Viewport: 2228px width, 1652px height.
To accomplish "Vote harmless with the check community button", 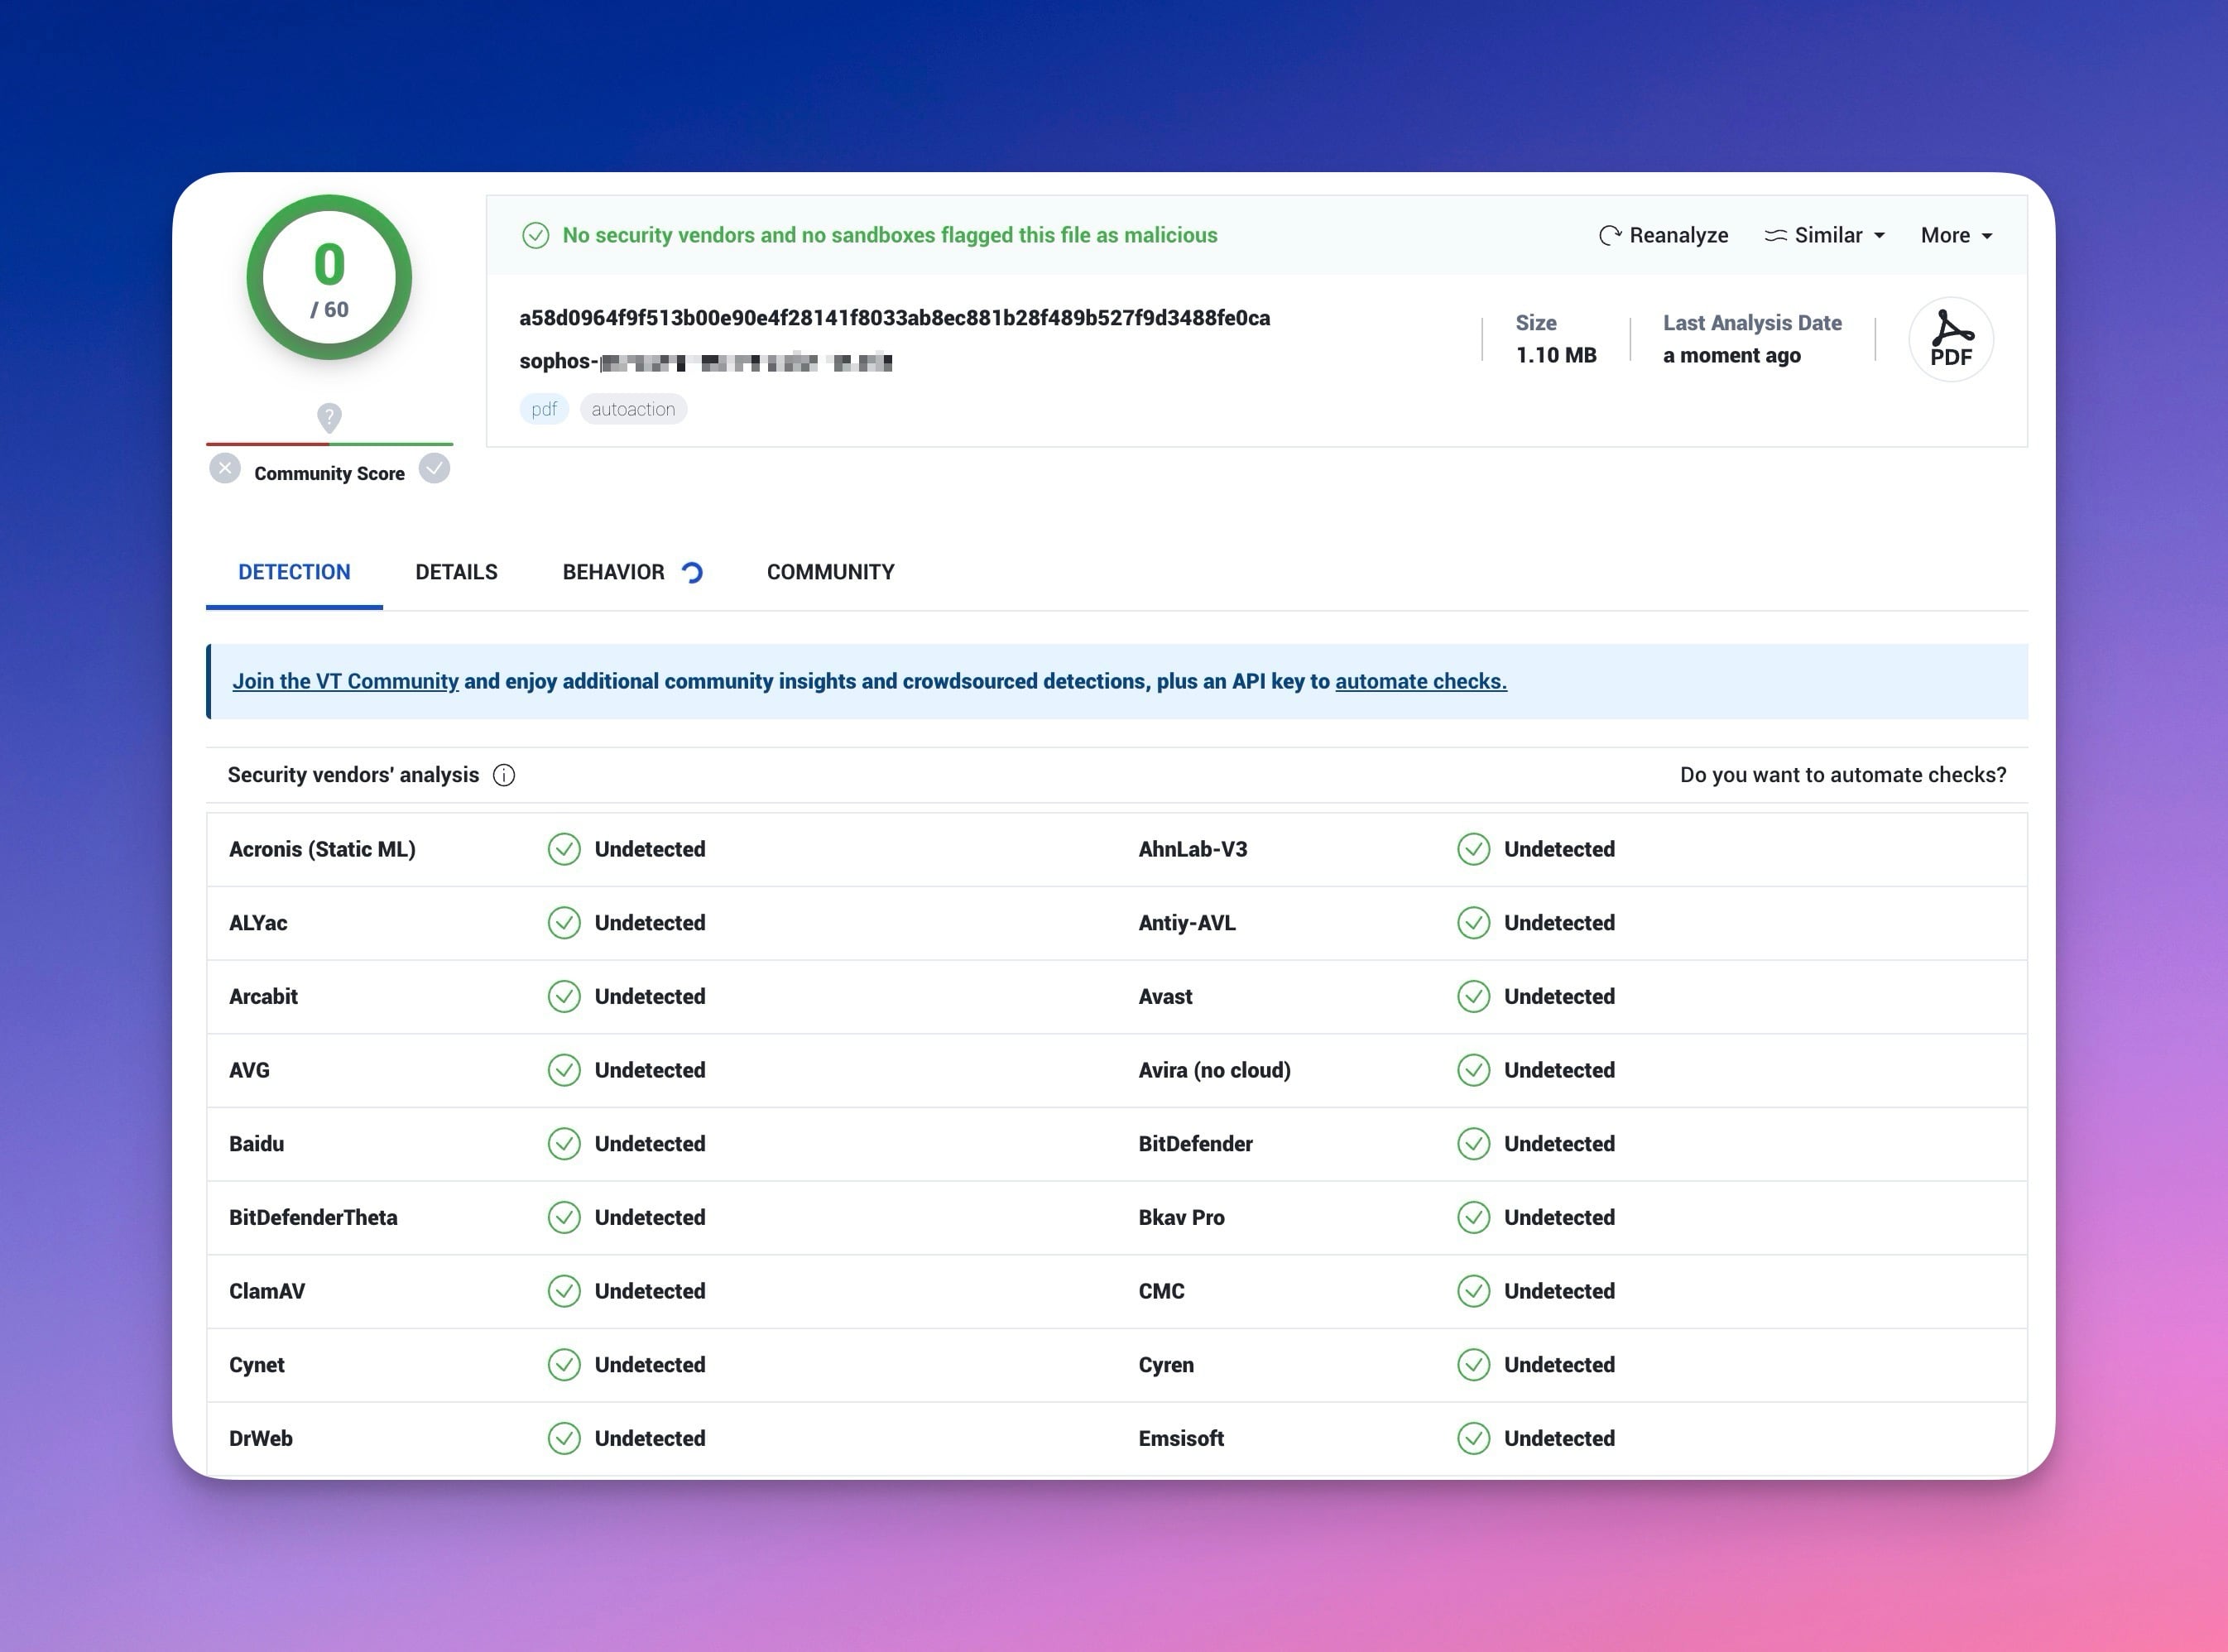I will 434,469.
